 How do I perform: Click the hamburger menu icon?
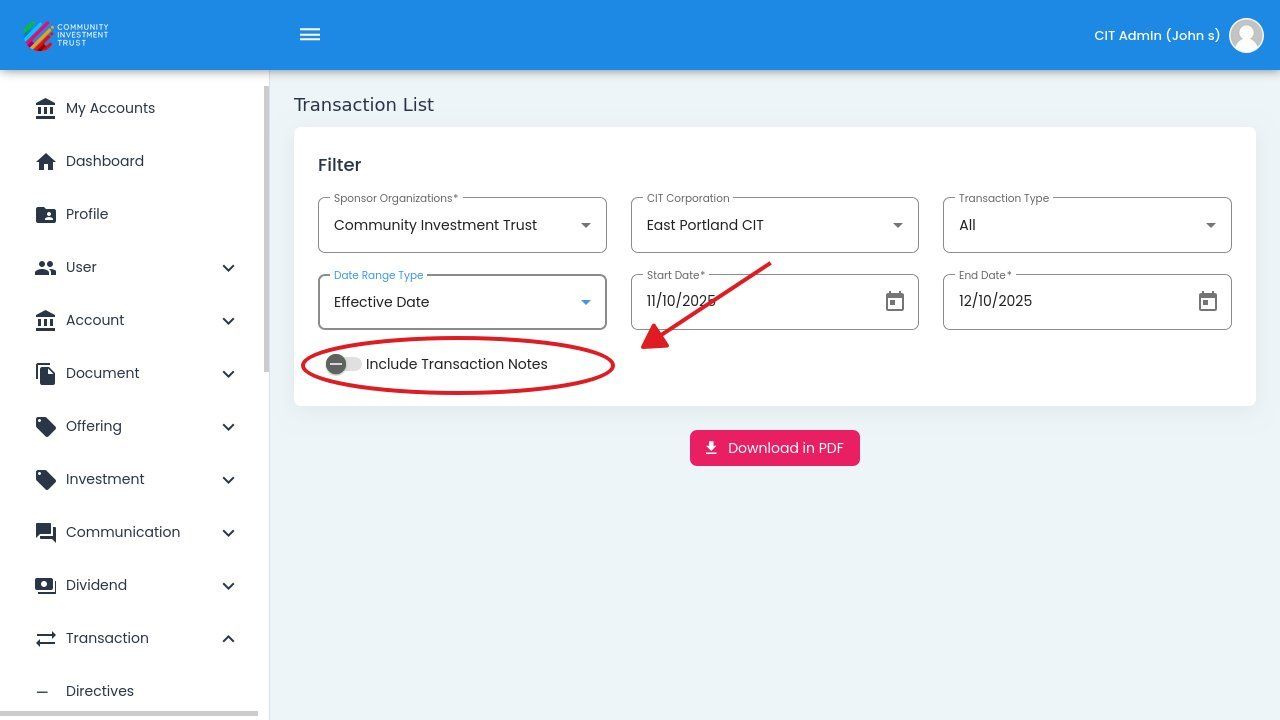click(310, 35)
